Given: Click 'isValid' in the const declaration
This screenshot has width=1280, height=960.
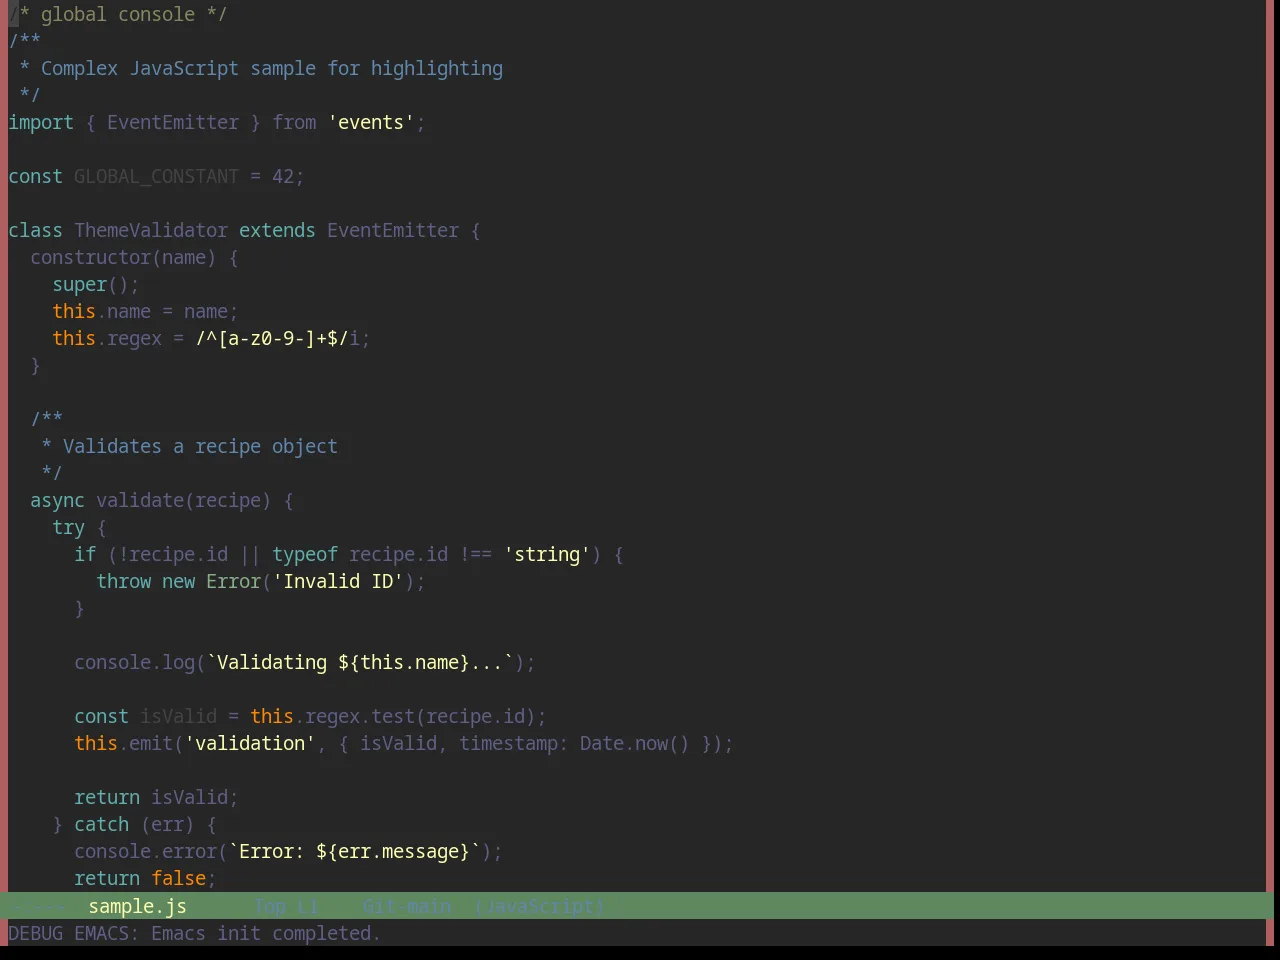Looking at the screenshot, I should (178, 716).
